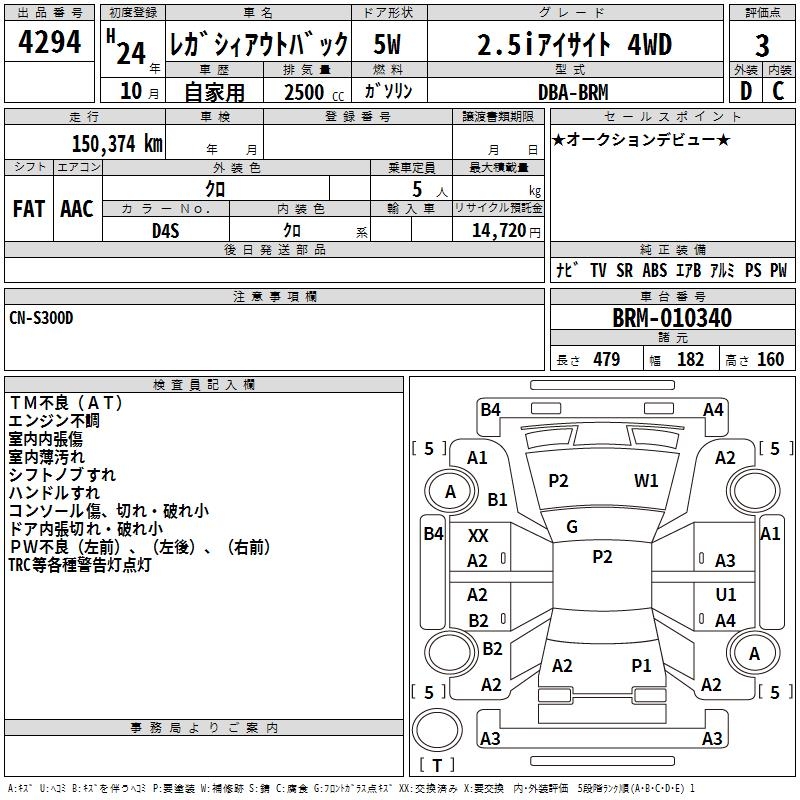
Task: Click the ABS equipment entry
Action: (x=655, y=270)
